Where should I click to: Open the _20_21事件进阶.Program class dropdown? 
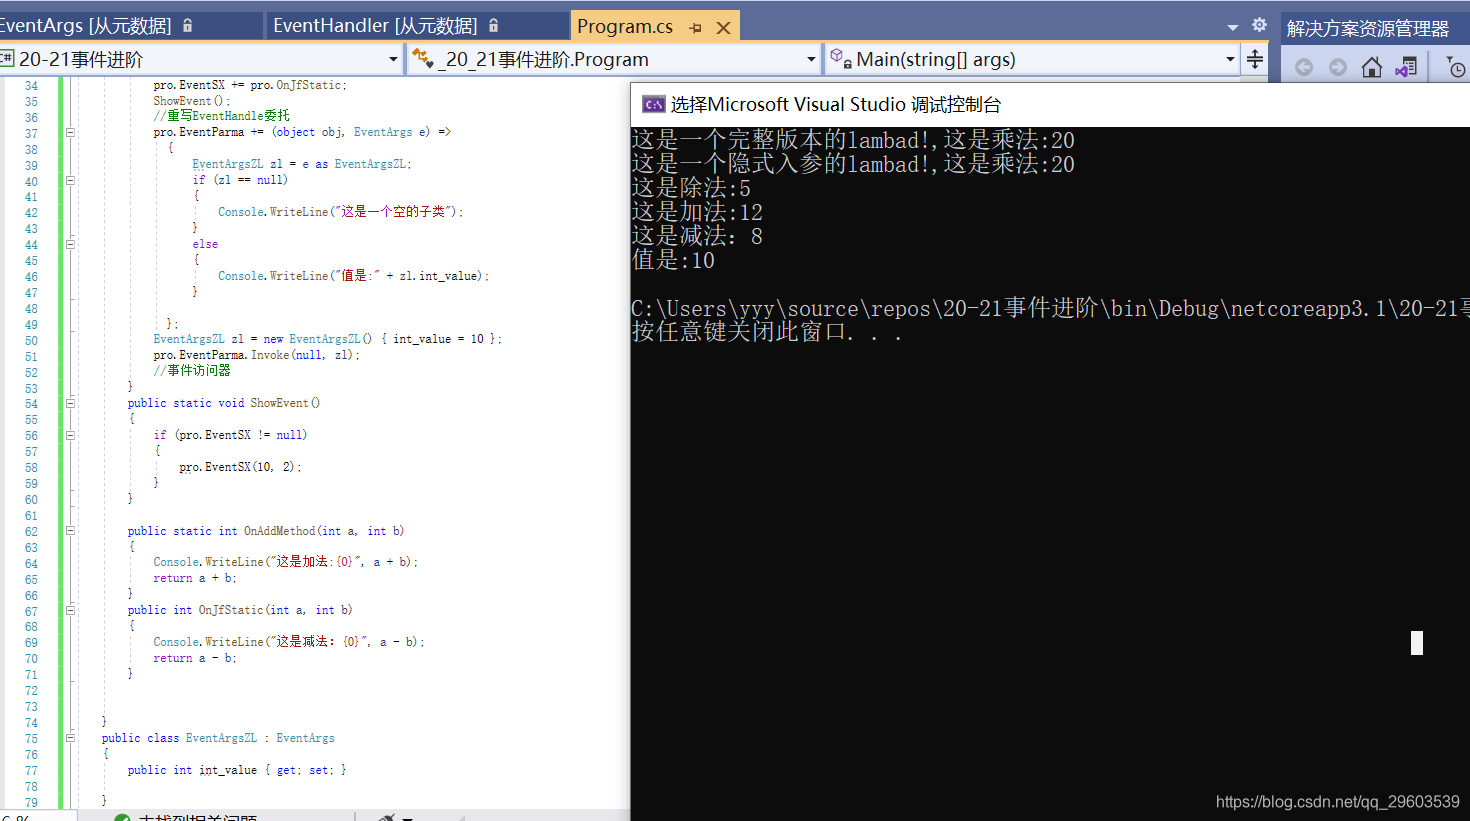coord(811,60)
